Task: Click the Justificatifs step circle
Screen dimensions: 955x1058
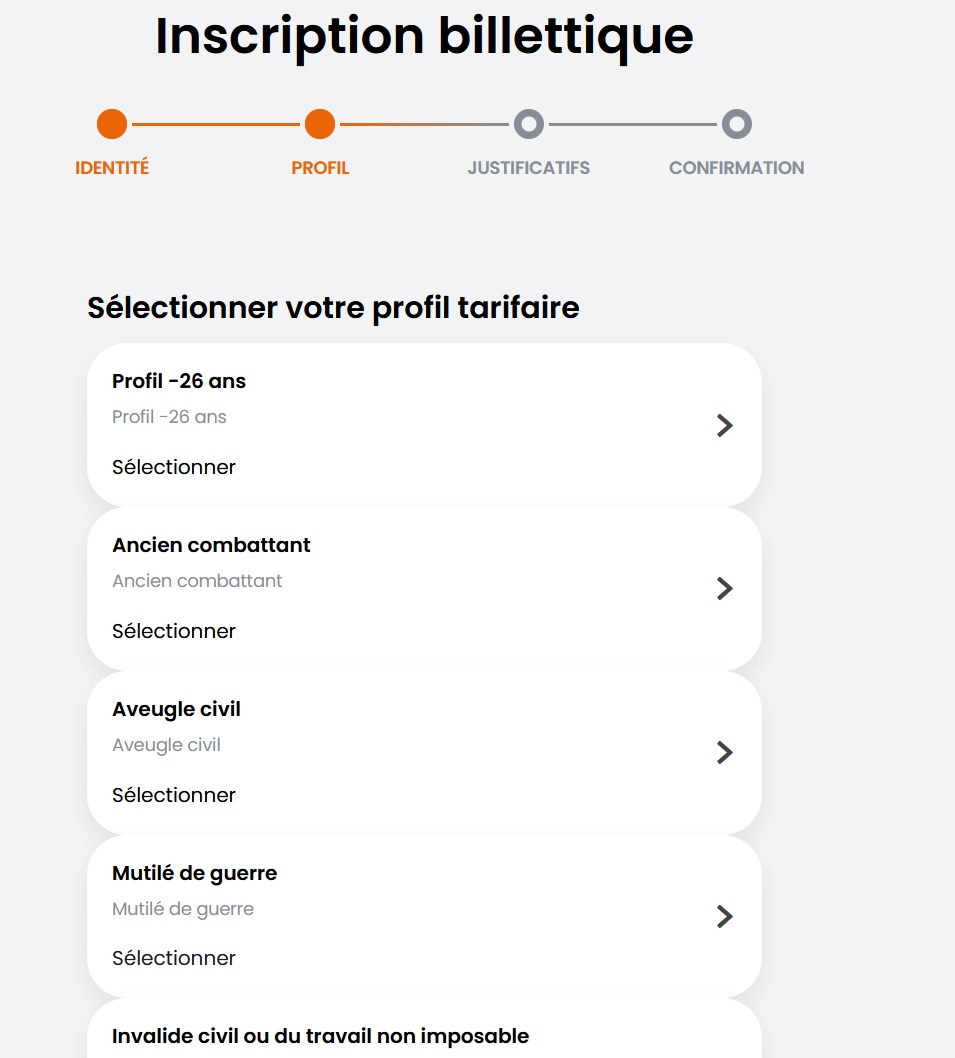Action: tap(528, 125)
